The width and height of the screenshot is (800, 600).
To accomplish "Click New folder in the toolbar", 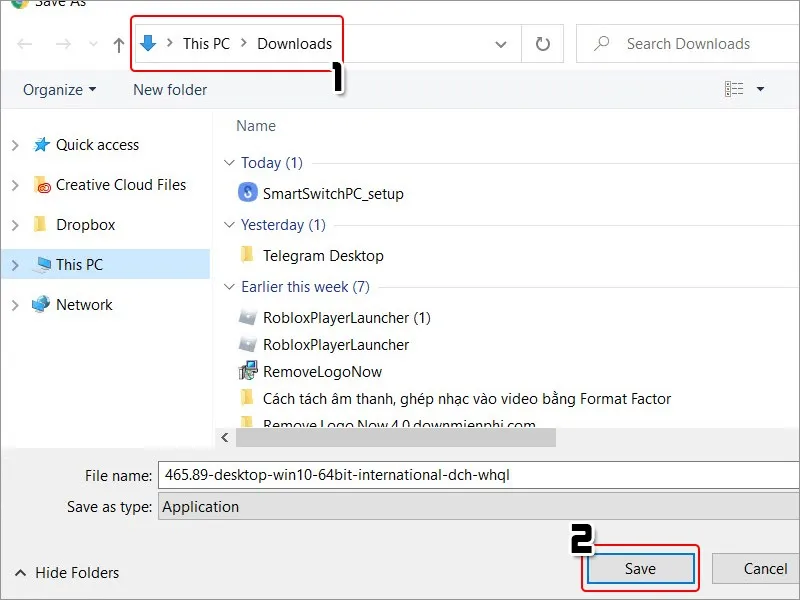I will pyautogui.click(x=170, y=90).
